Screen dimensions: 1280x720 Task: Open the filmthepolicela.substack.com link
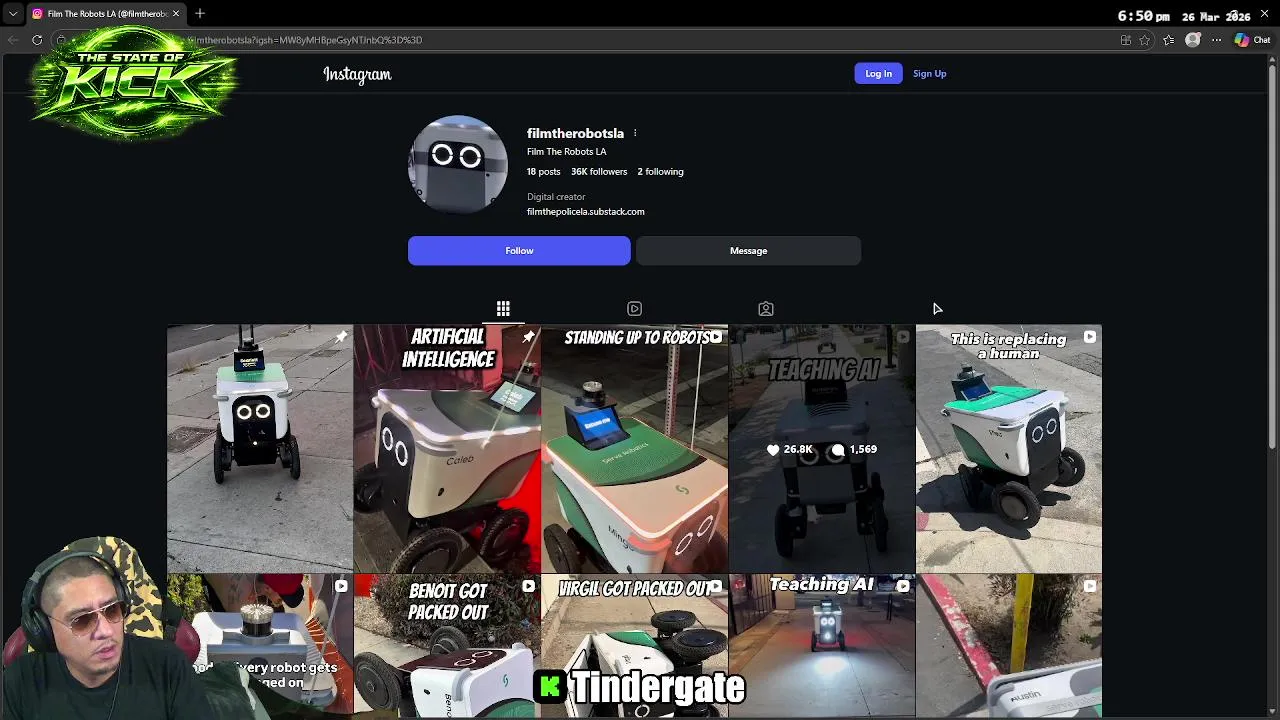586,212
